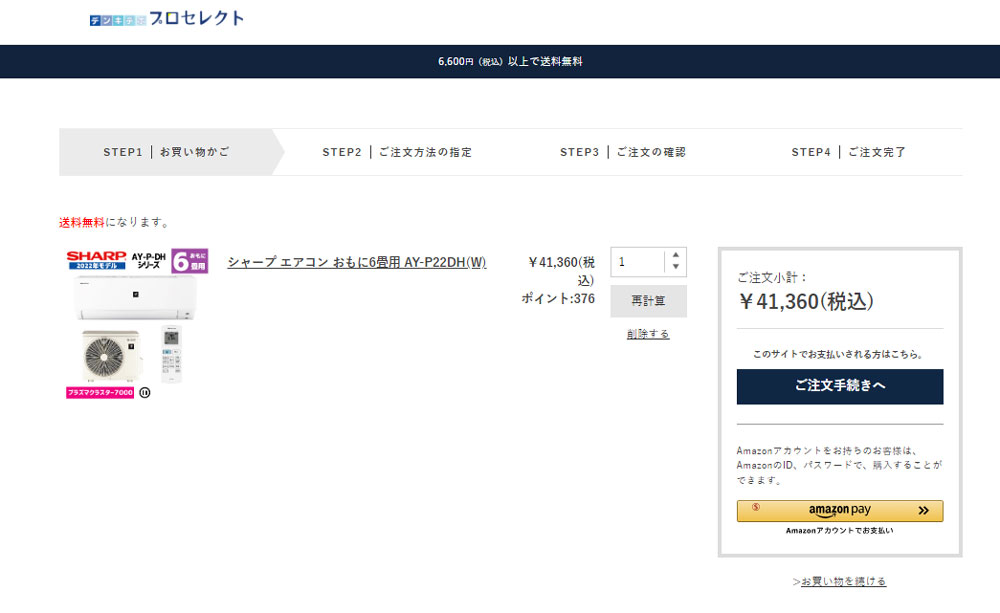The width and height of the screenshot is (1000, 613).
Task: Select the STEP2 ご注文方法の指定 step
Action: point(397,152)
